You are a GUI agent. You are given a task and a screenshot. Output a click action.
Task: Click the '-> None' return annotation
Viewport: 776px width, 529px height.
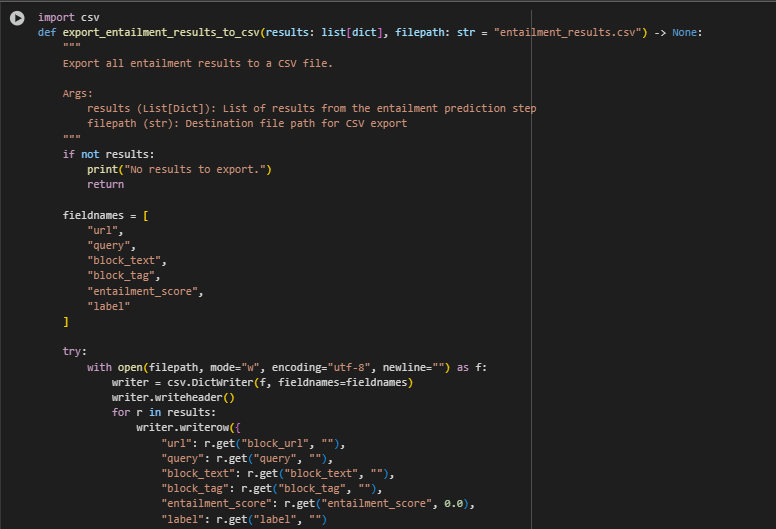(x=676, y=33)
